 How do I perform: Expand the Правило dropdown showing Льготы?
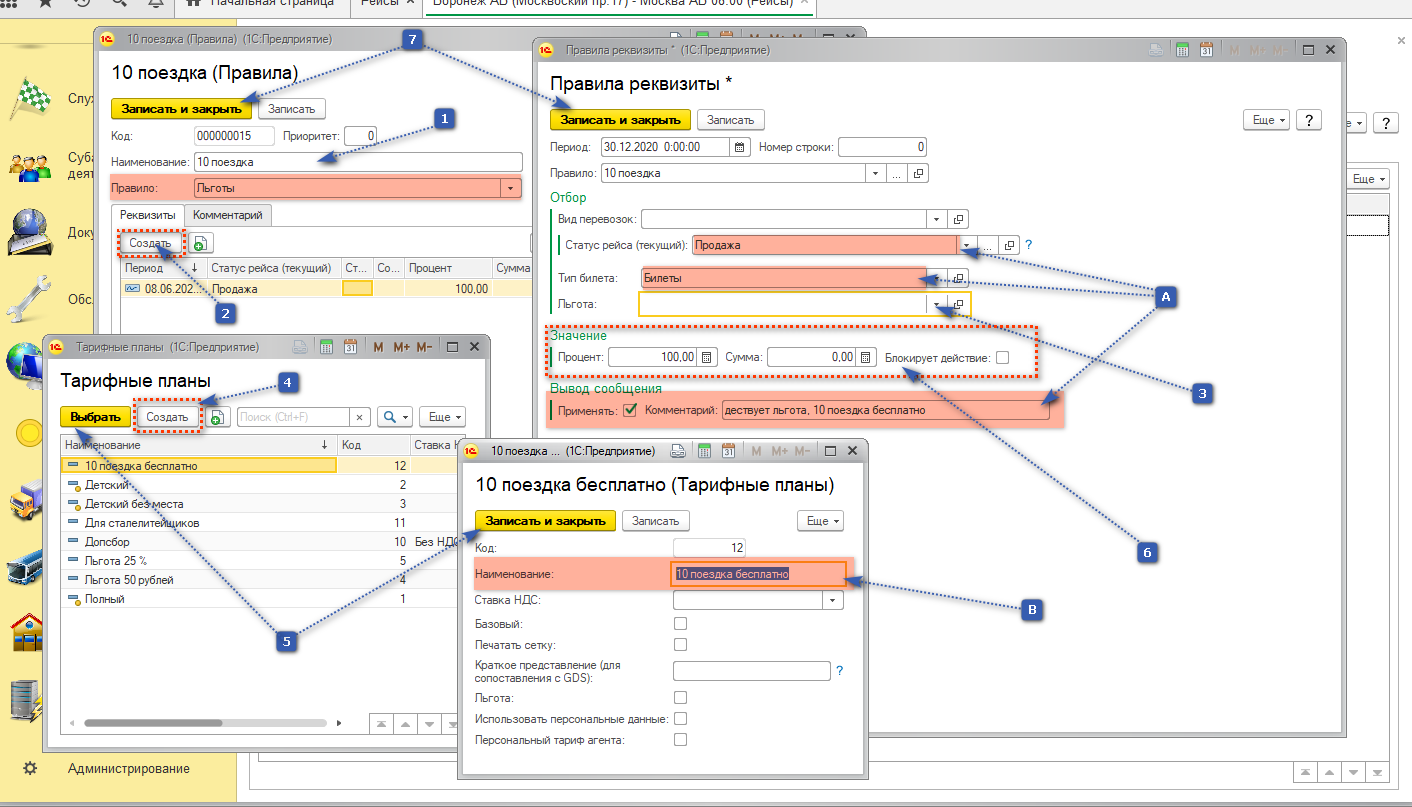click(x=511, y=188)
